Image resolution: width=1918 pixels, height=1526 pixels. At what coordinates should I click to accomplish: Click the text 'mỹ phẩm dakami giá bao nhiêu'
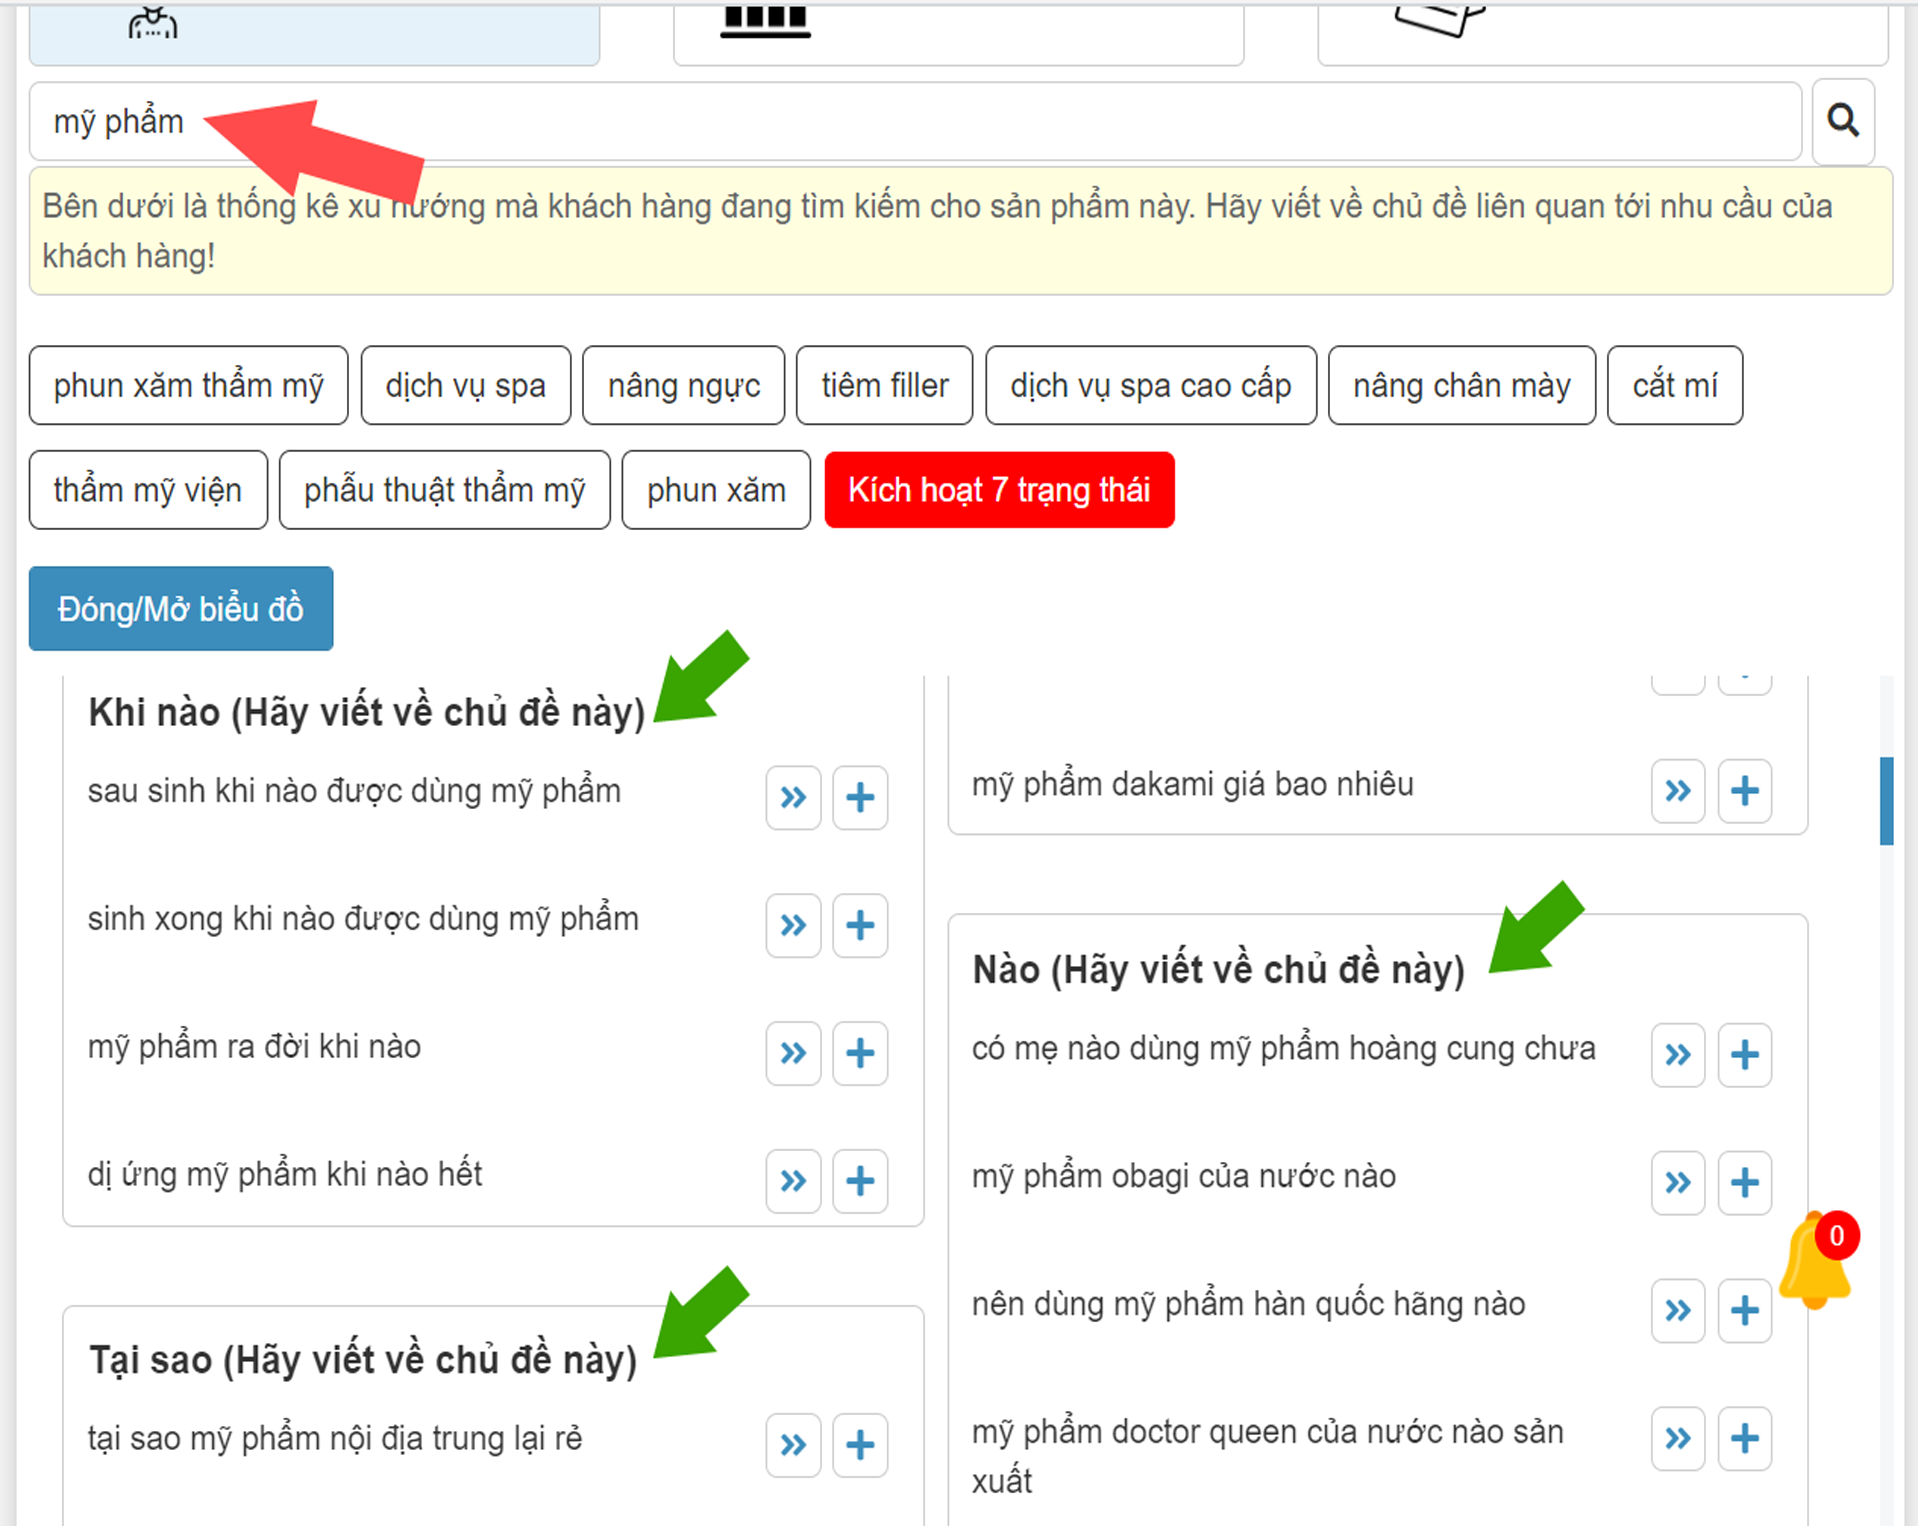coord(1193,785)
